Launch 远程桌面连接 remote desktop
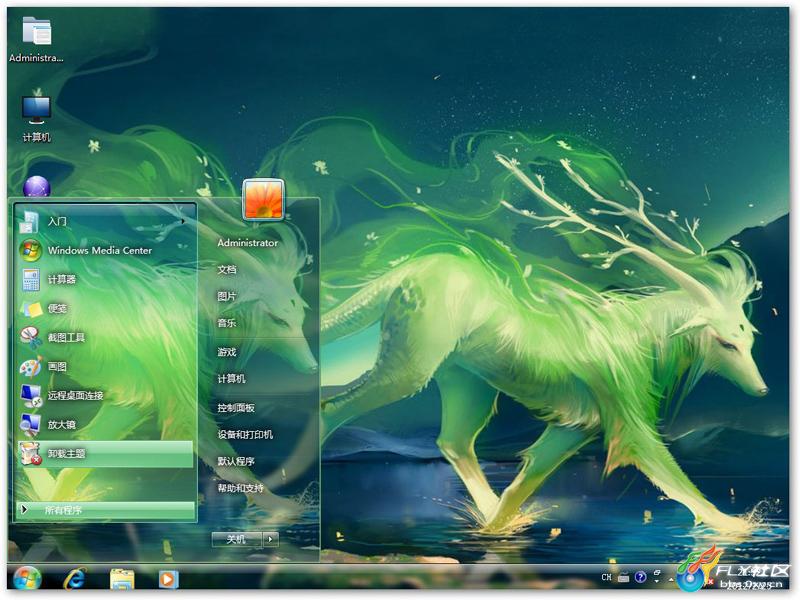This screenshot has height=600, width=800. [105, 395]
